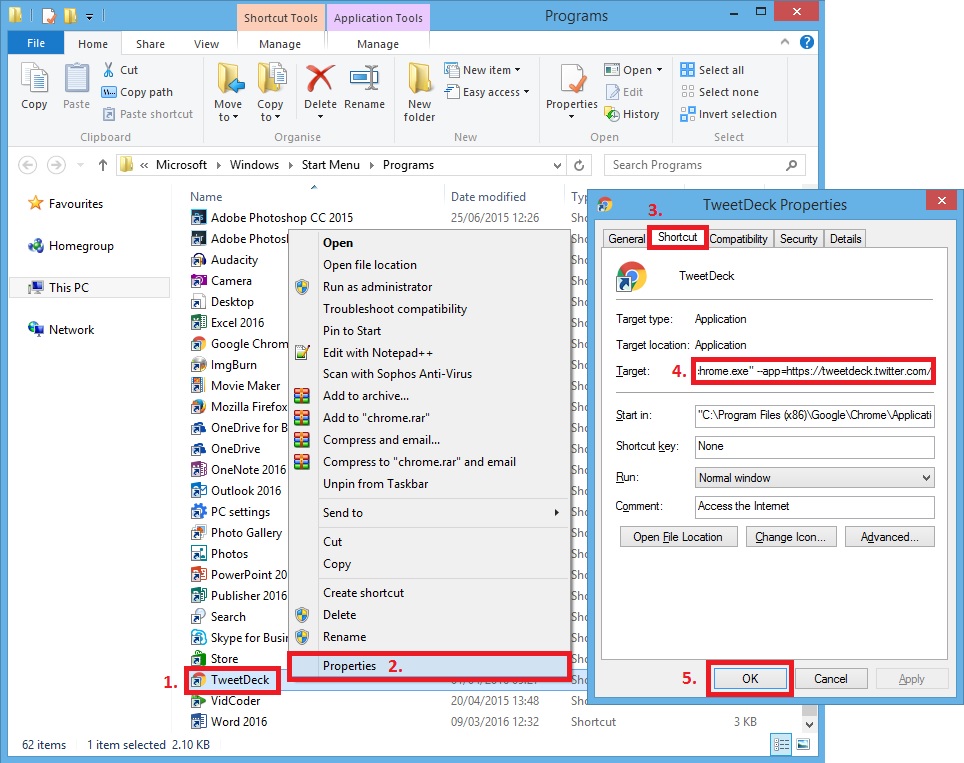Switch to large icons view in status bar
Viewport: 964px width, 763px height.
(803, 745)
